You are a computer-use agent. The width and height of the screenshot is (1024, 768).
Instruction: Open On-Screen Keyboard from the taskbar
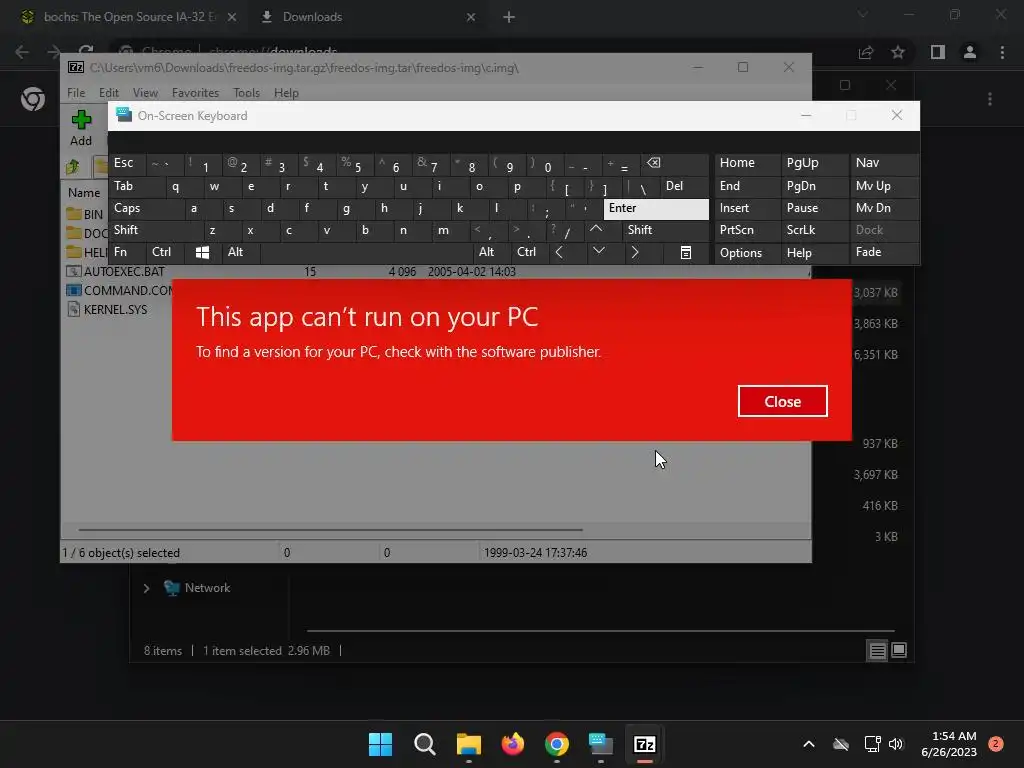[x=601, y=744]
